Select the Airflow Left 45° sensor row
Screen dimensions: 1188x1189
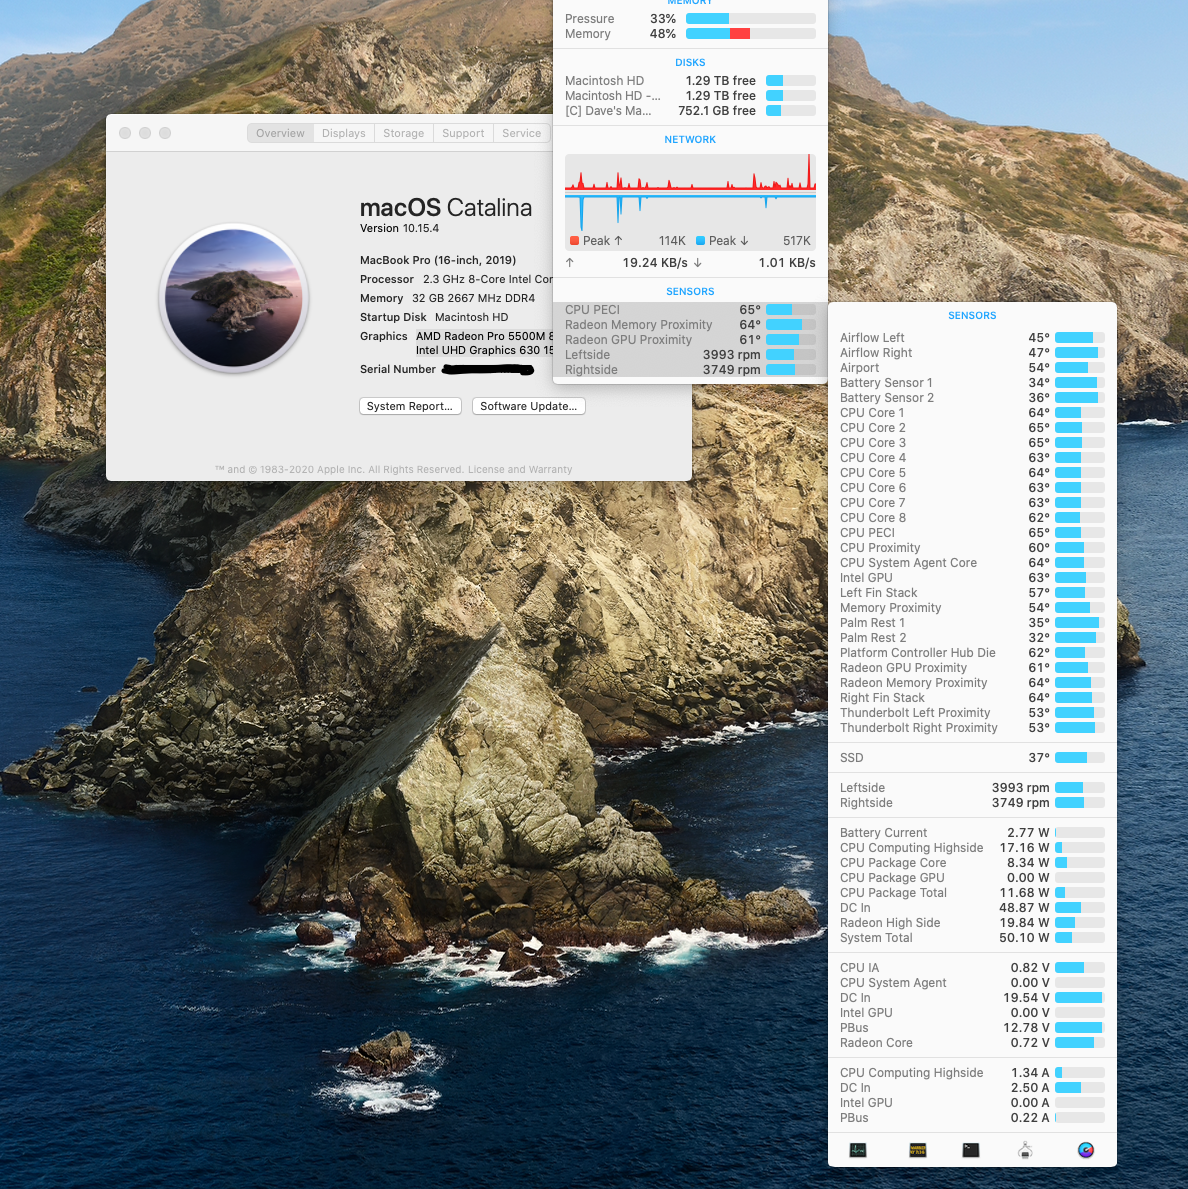coord(972,337)
